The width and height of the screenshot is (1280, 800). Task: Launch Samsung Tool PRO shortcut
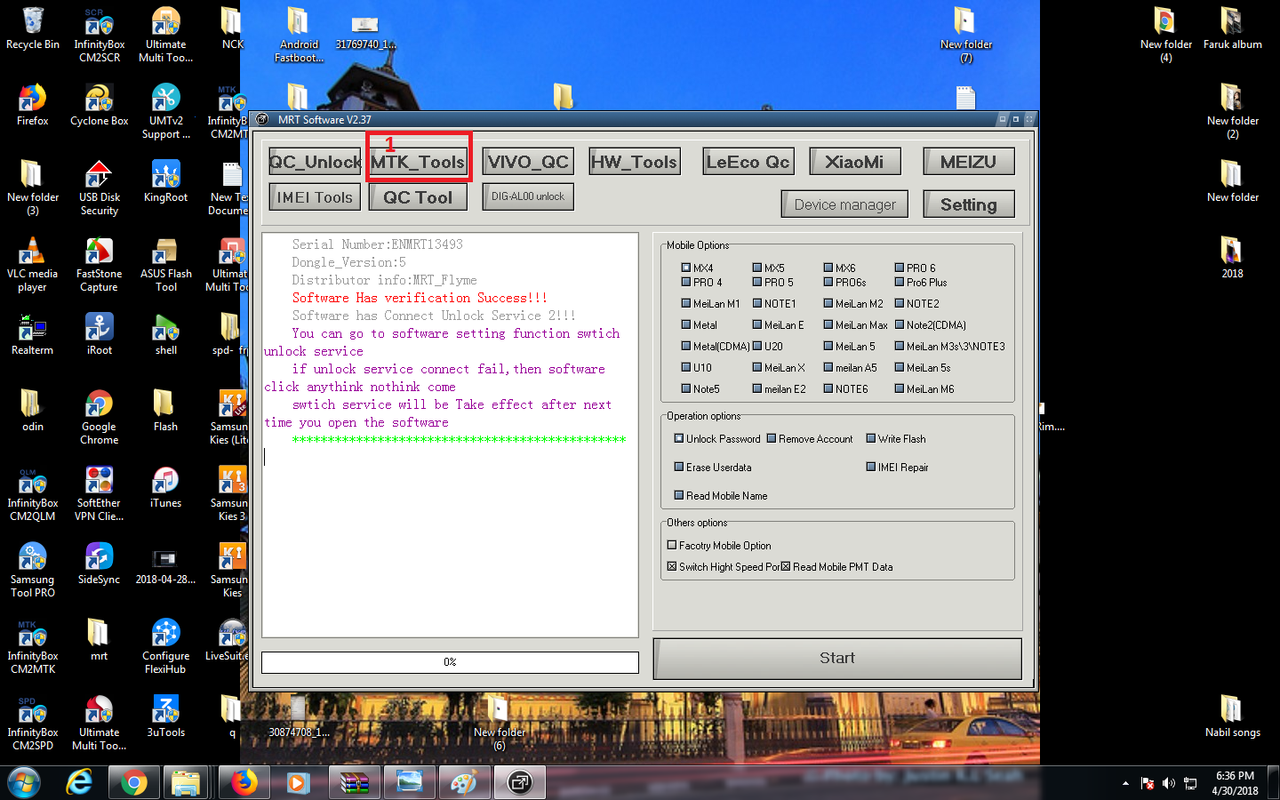(x=32, y=570)
